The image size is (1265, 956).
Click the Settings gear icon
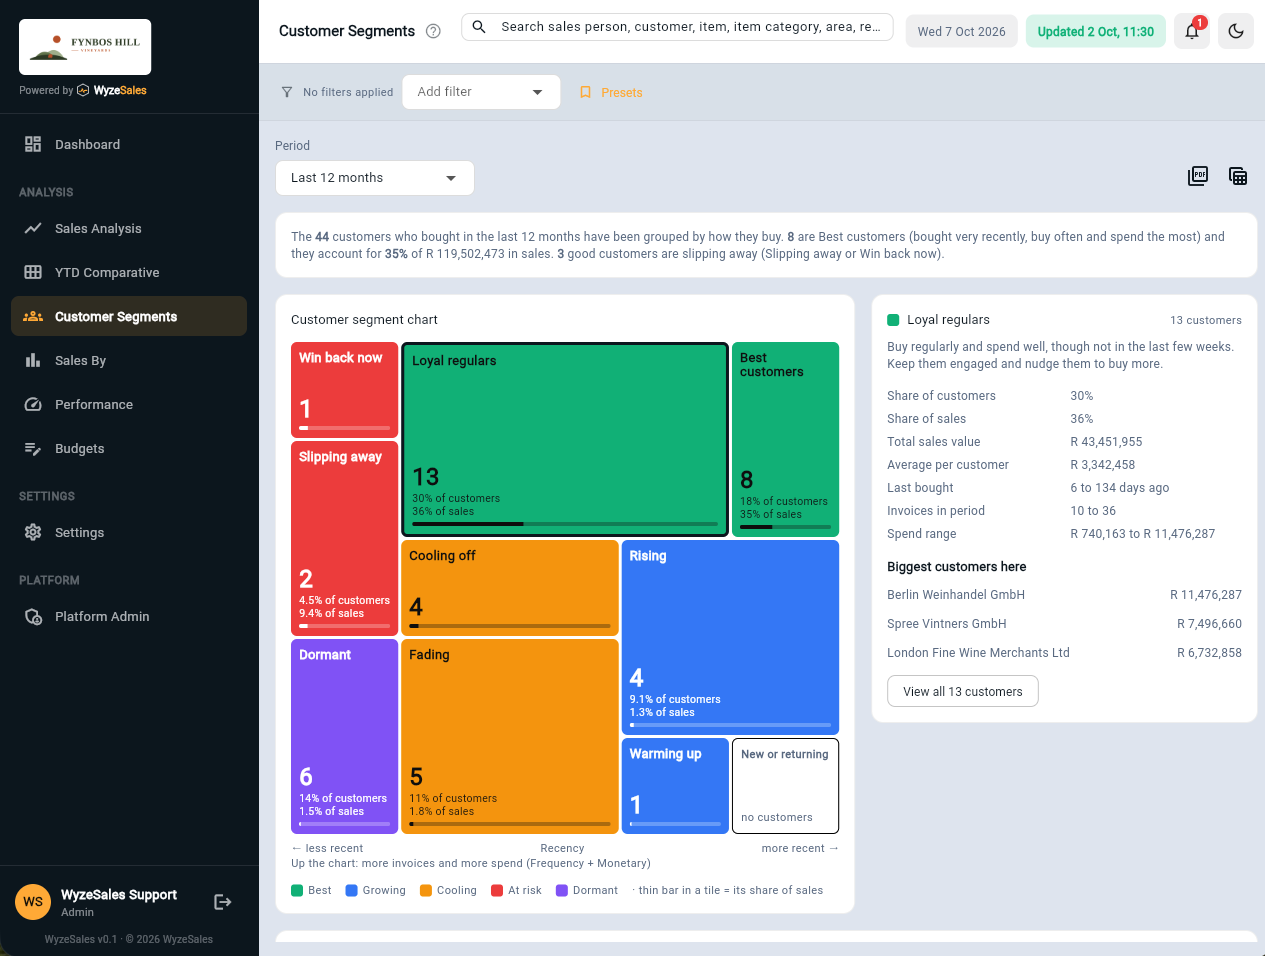click(x=33, y=532)
